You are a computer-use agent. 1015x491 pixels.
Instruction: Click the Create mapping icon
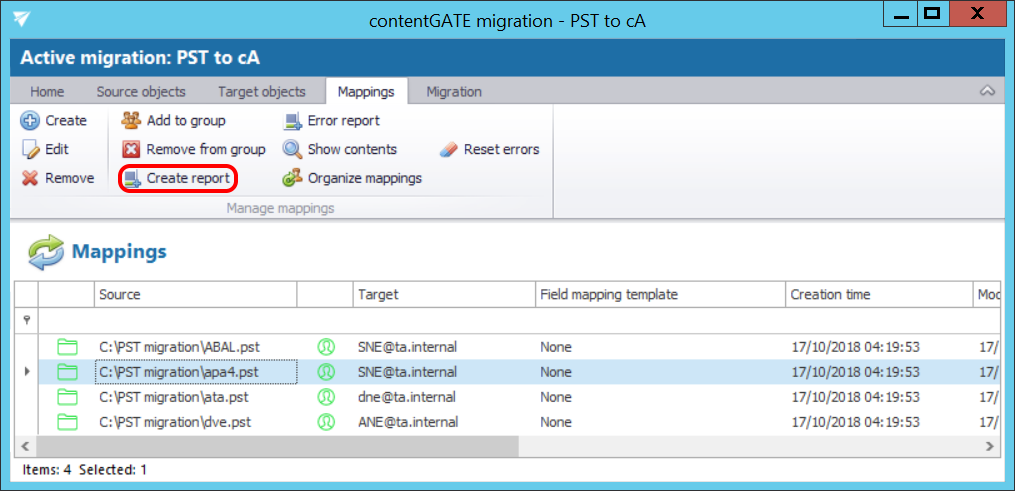tap(30, 121)
